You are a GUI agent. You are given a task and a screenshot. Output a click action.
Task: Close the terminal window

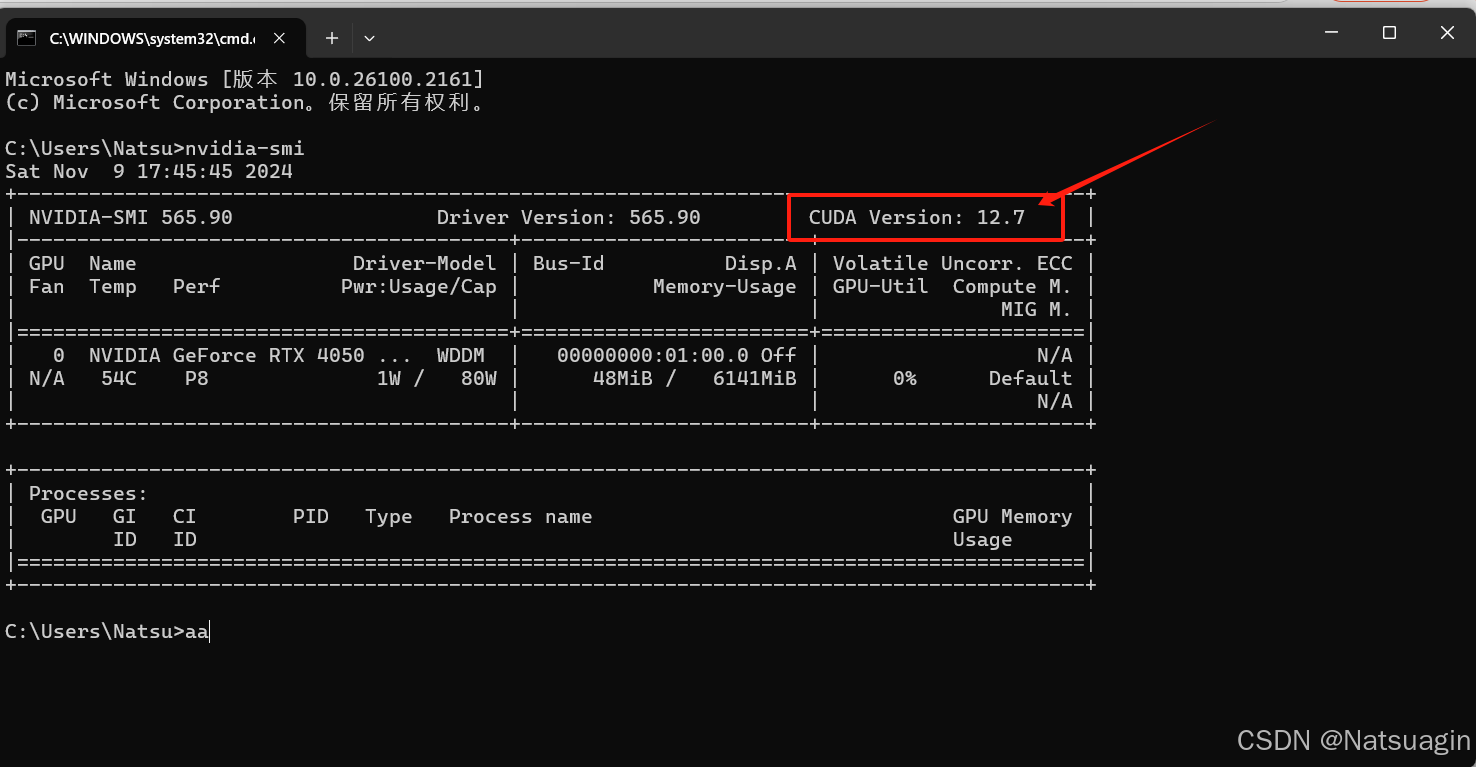pyautogui.click(x=1447, y=32)
